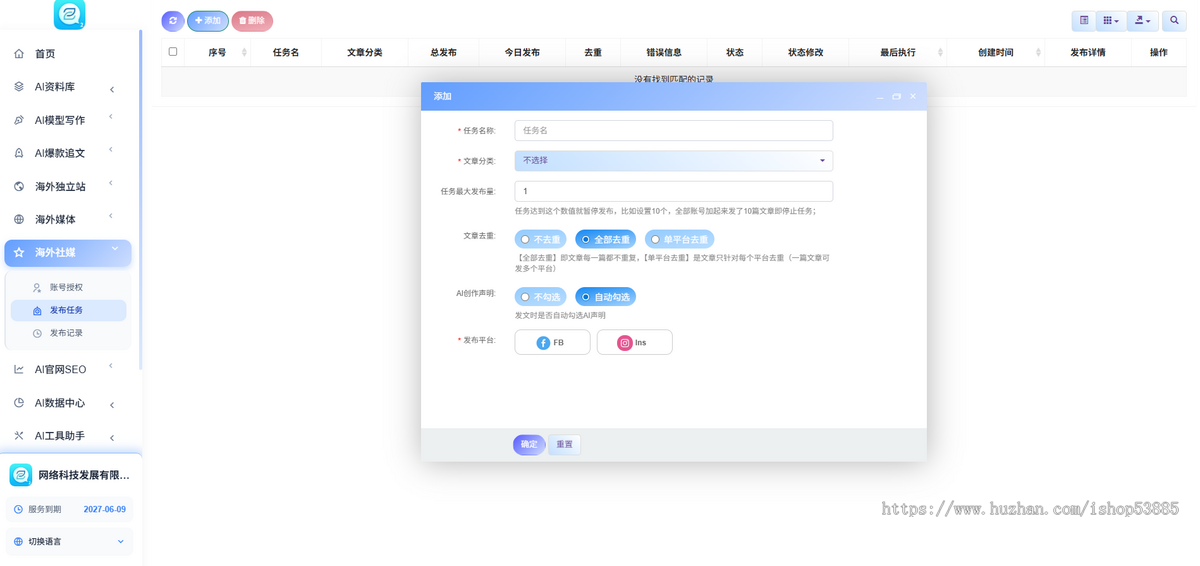This screenshot has height=566, width=1200.
Task: Sort by 序号 column header
Action: 217,52
